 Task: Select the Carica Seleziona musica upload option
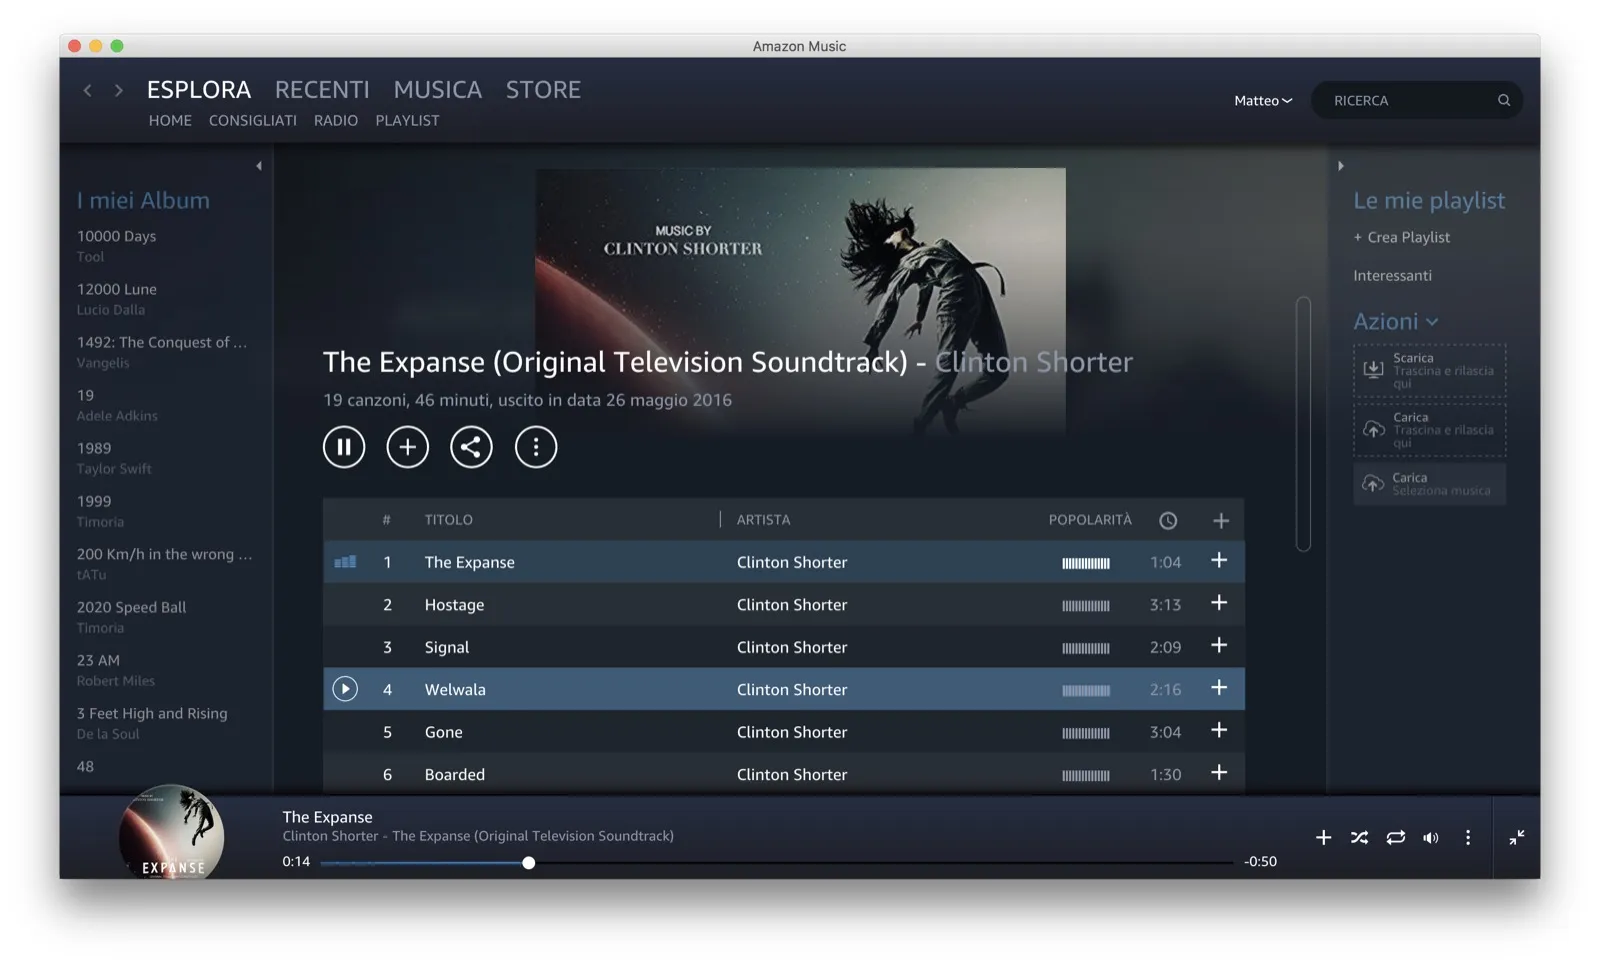pyautogui.click(x=1429, y=484)
